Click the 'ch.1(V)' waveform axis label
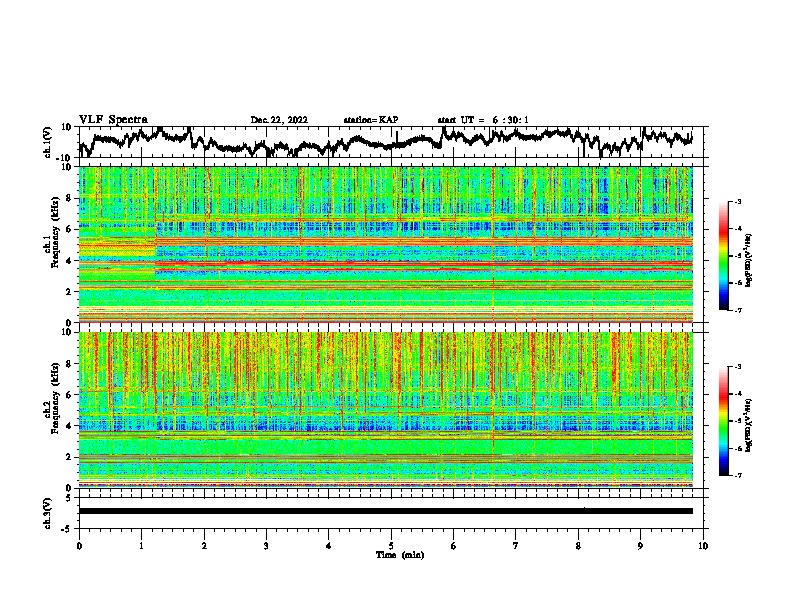 49,142
